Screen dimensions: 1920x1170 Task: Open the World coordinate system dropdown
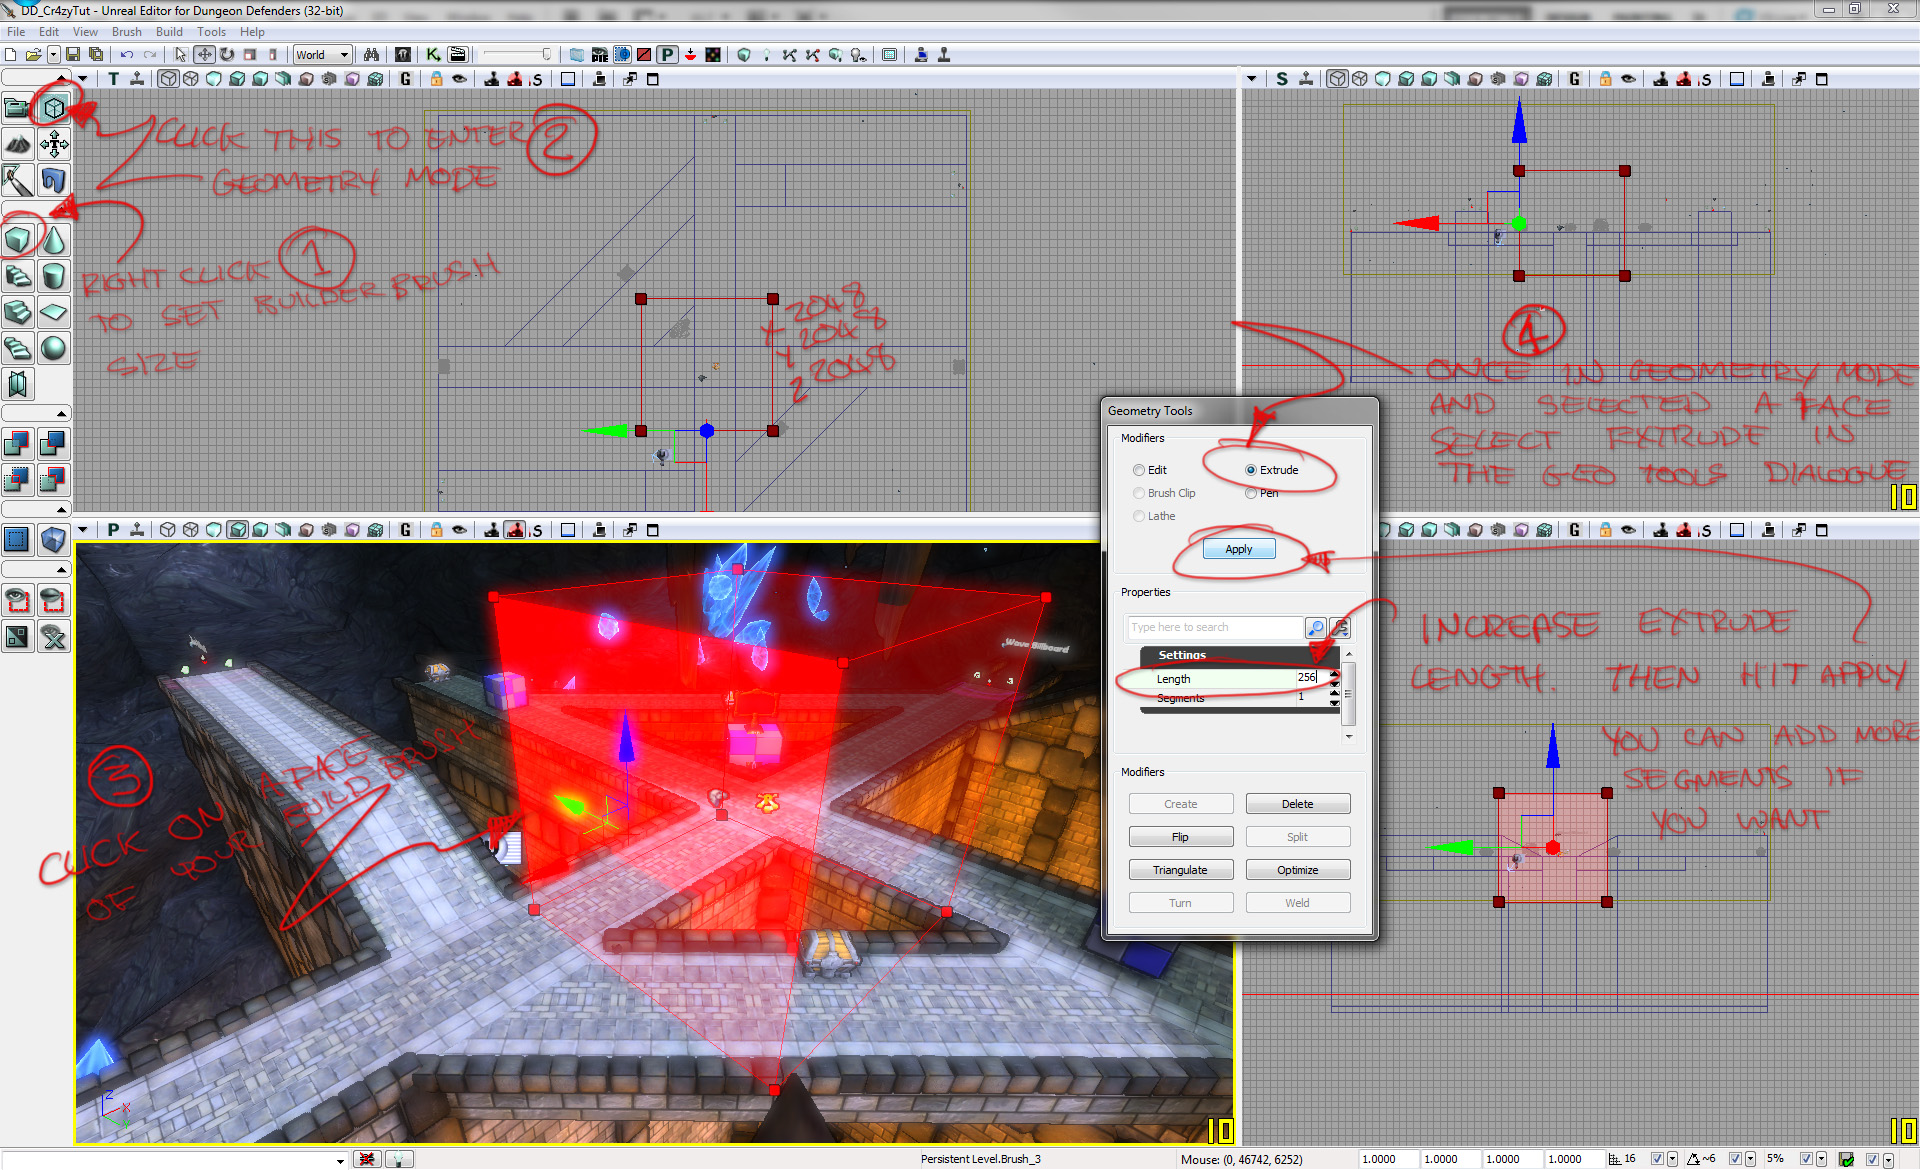click(322, 54)
